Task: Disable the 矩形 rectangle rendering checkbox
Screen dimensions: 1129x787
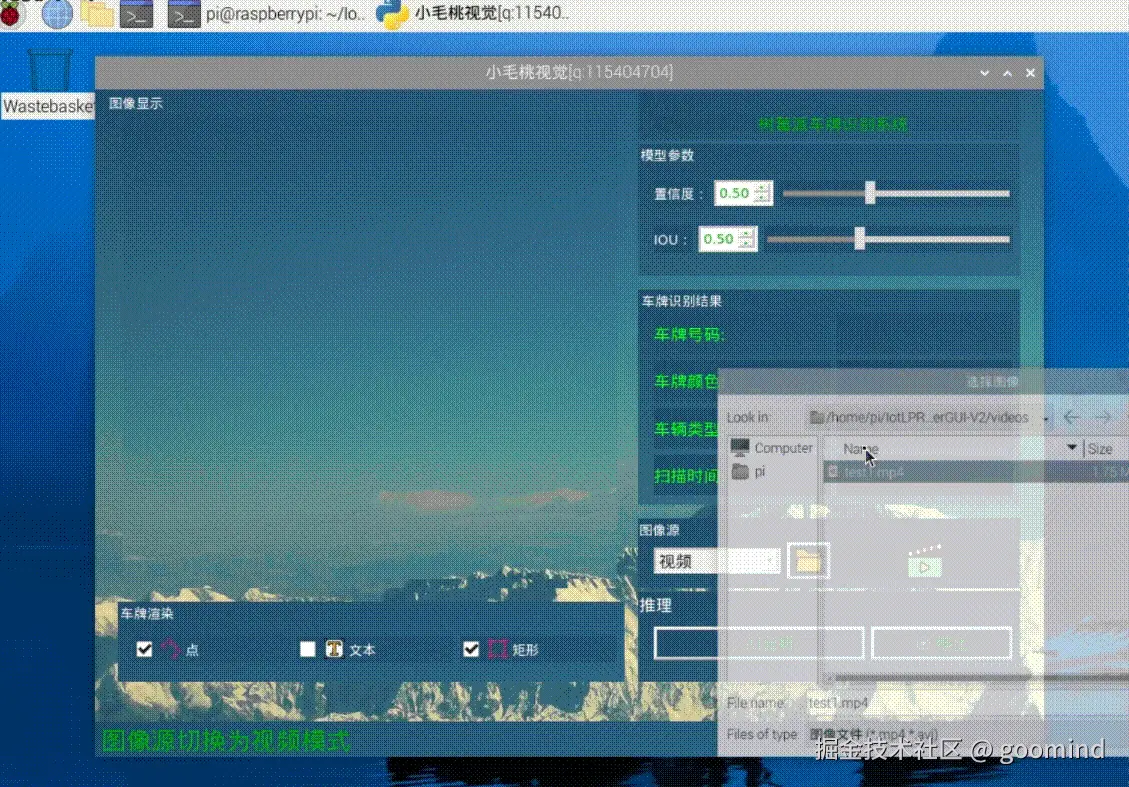Action: (x=471, y=649)
